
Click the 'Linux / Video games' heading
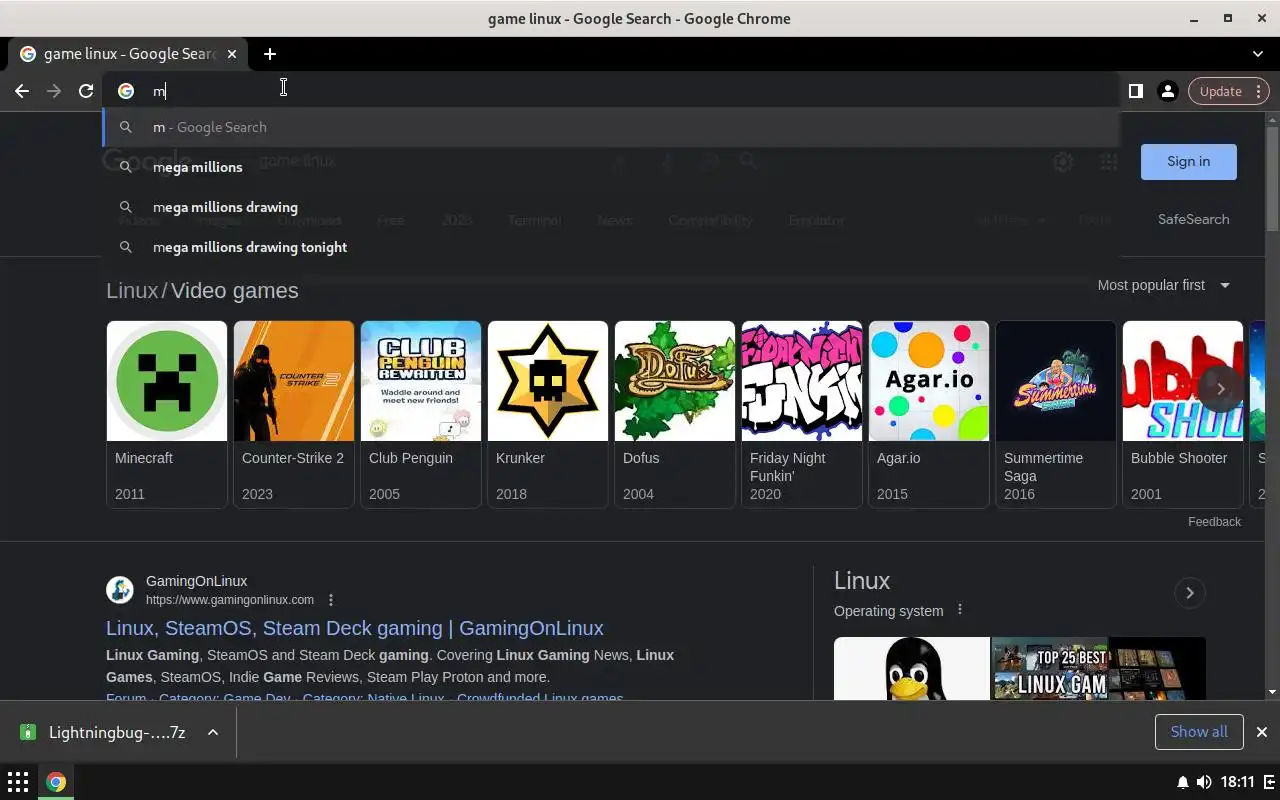(x=202, y=291)
